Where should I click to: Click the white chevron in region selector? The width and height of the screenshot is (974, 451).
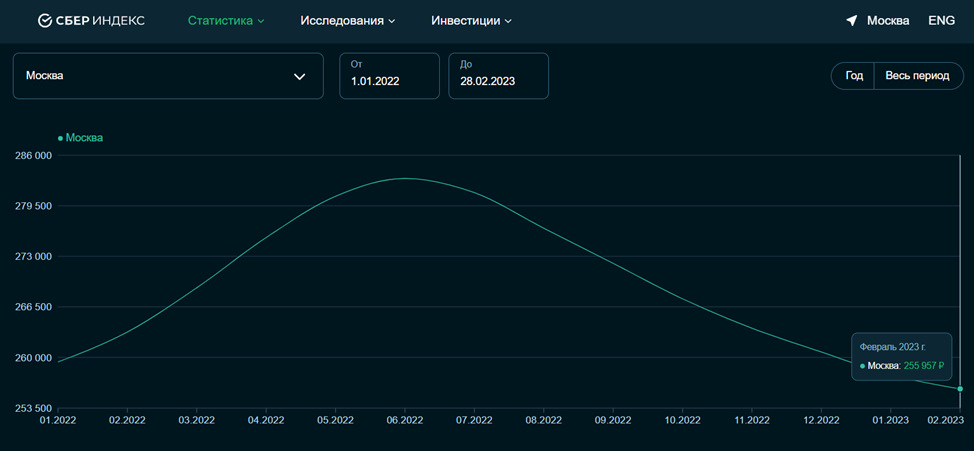point(299,76)
